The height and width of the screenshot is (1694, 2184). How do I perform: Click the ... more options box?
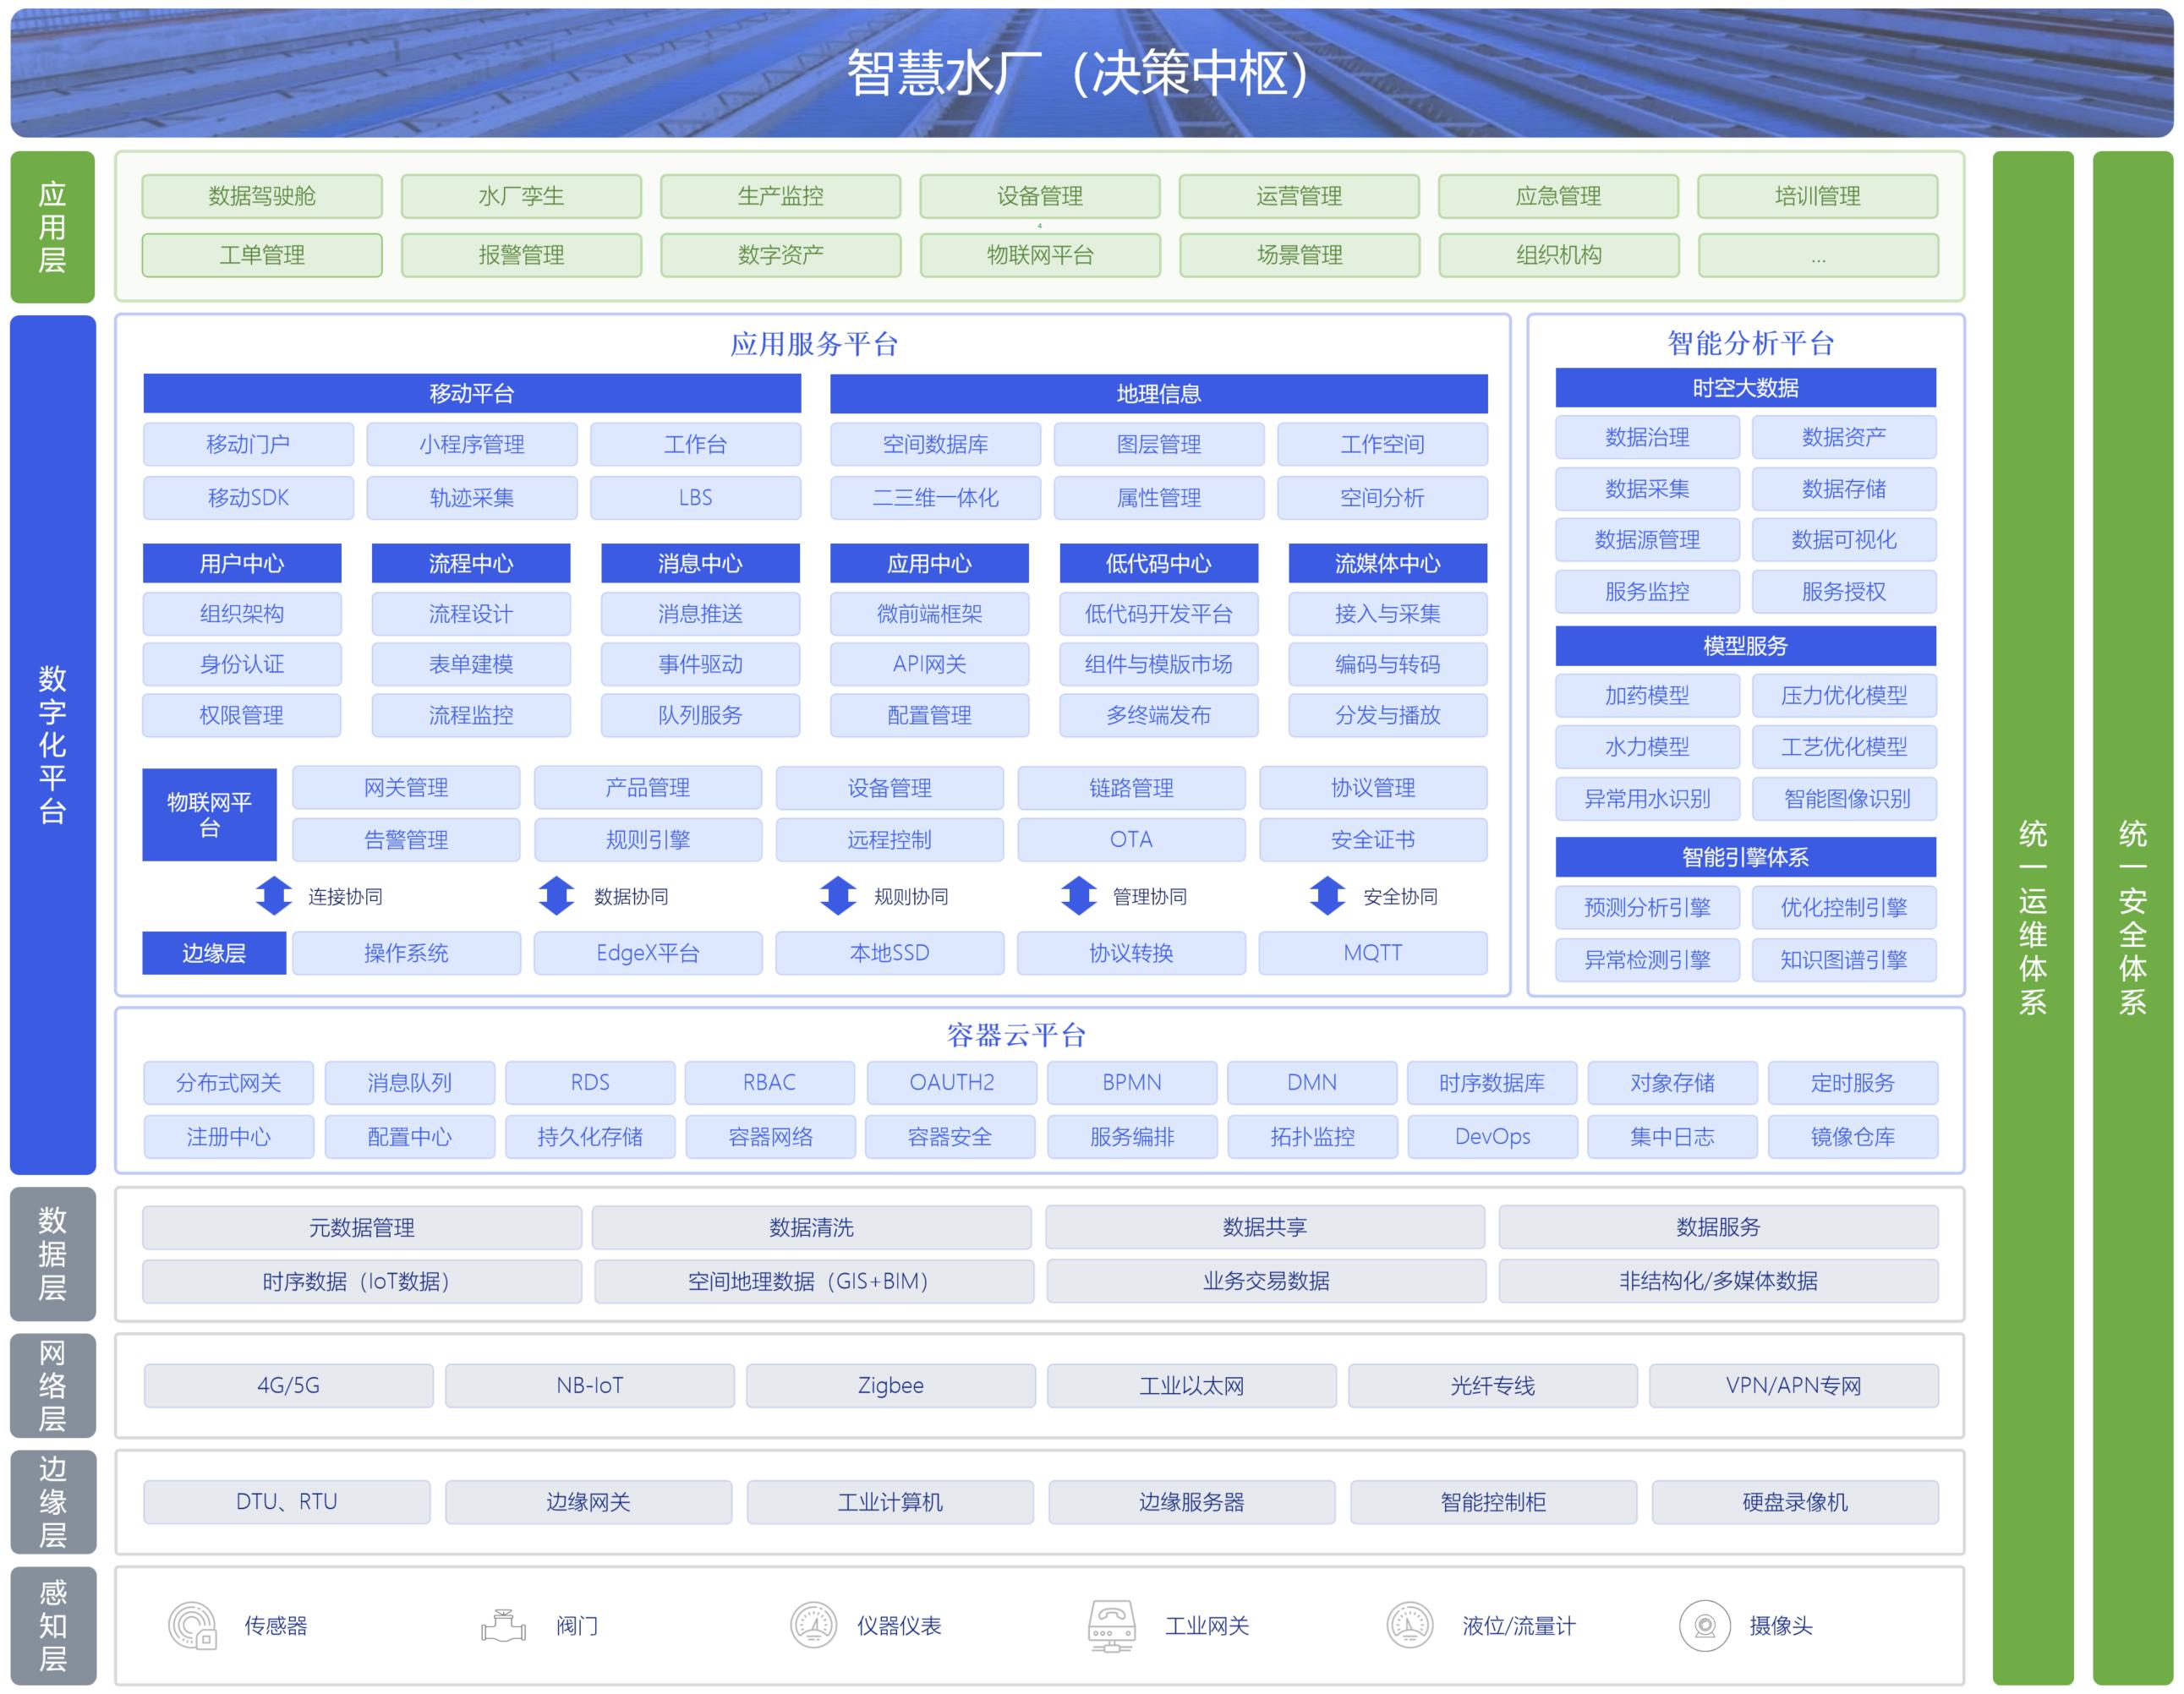[x=1817, y=255]
